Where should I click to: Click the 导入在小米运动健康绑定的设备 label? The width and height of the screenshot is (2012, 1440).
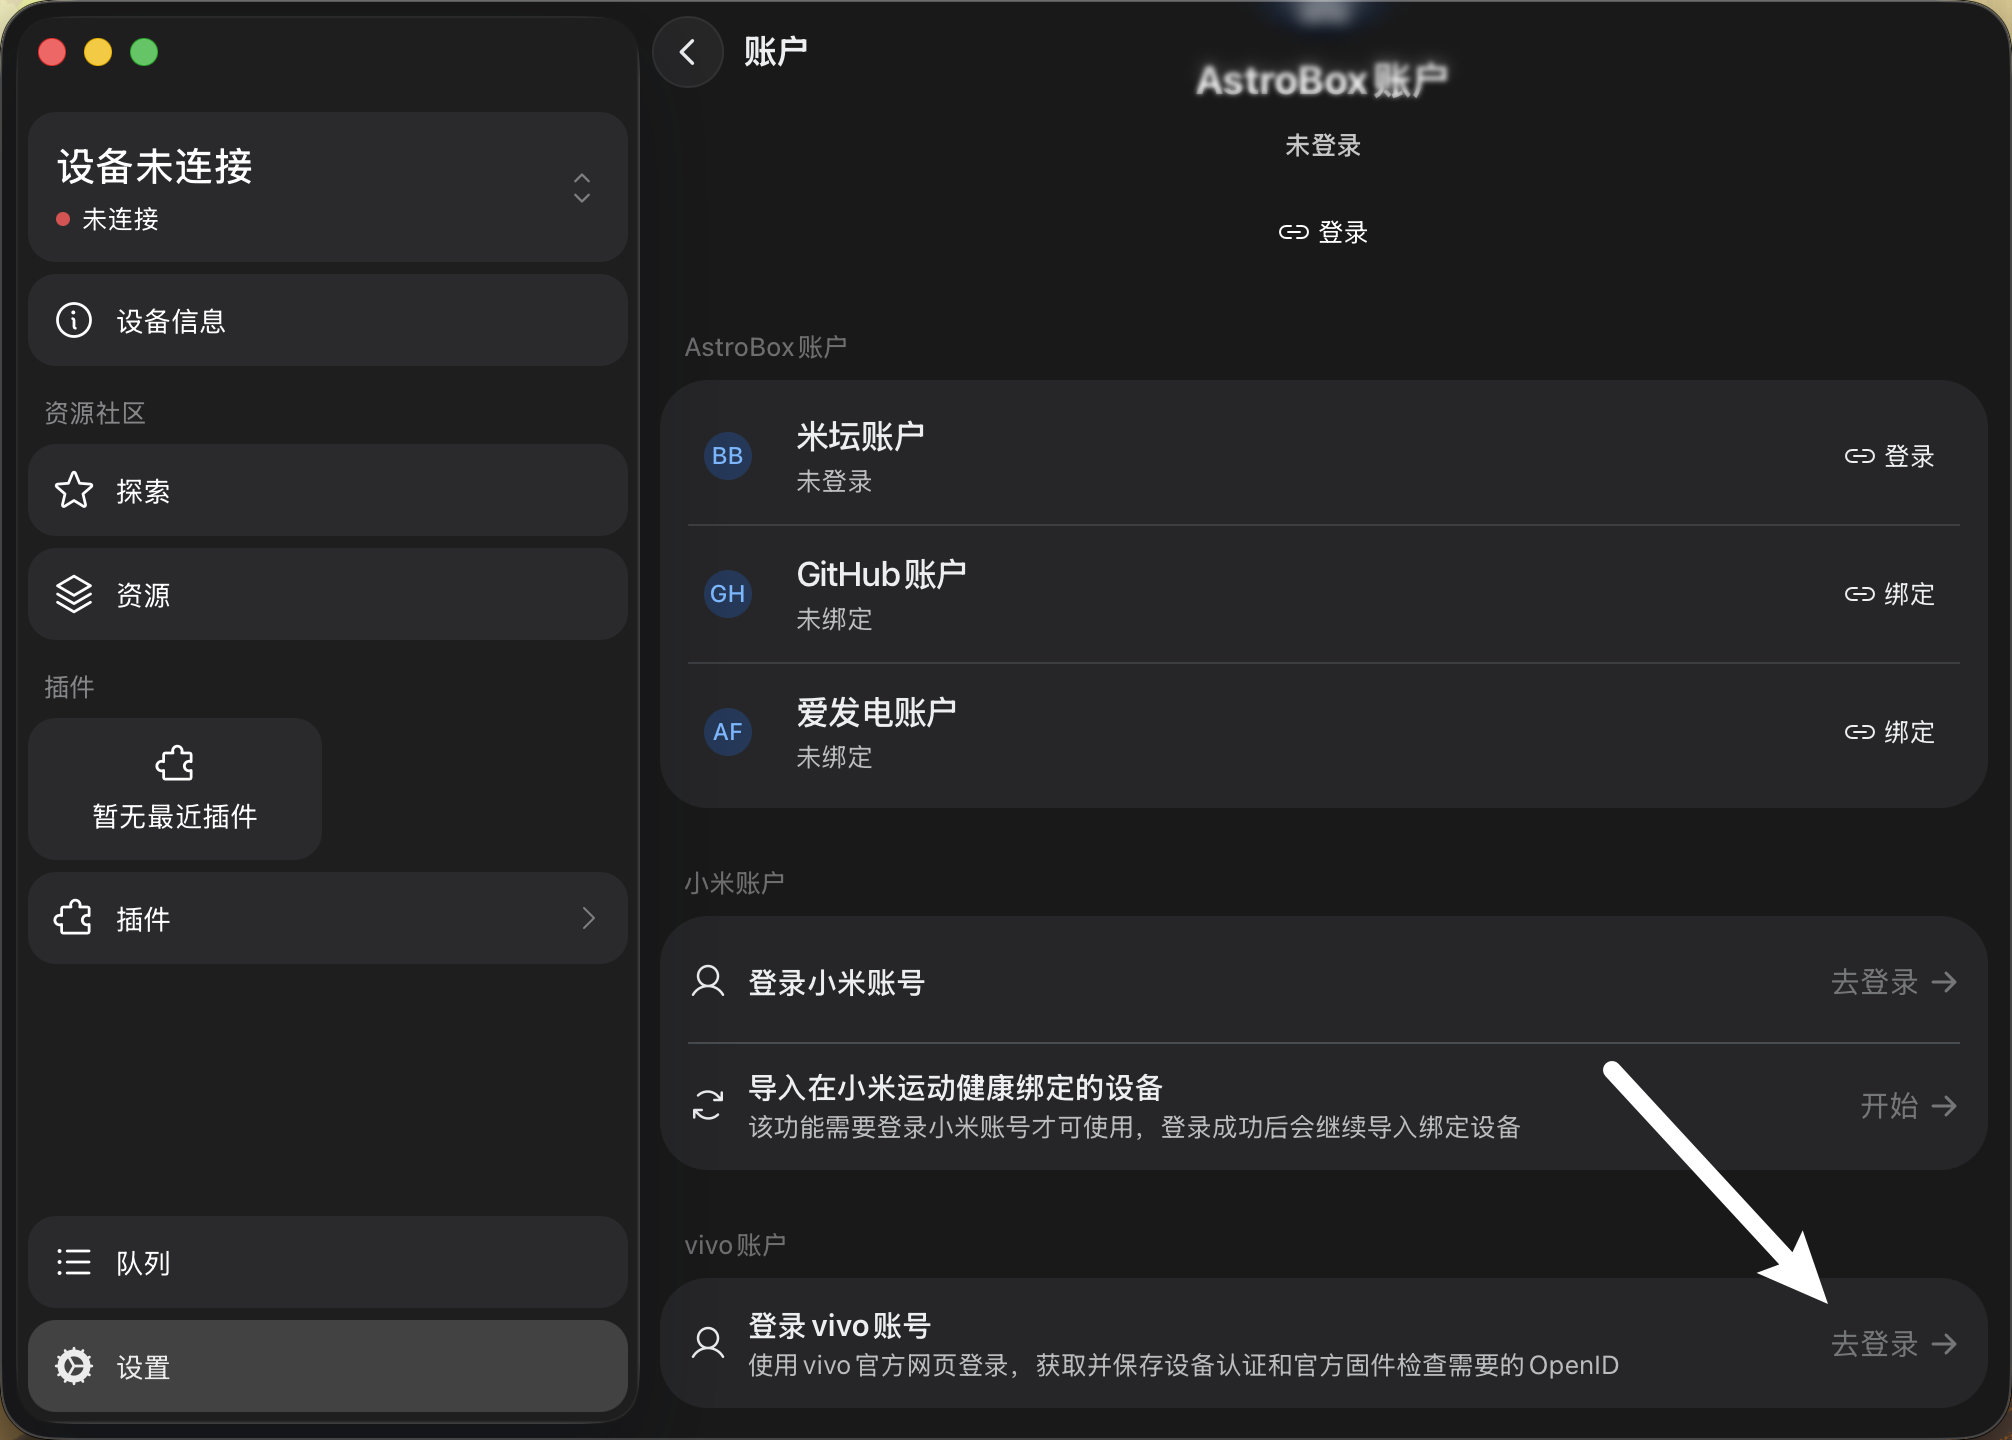tap(955, 1087)
